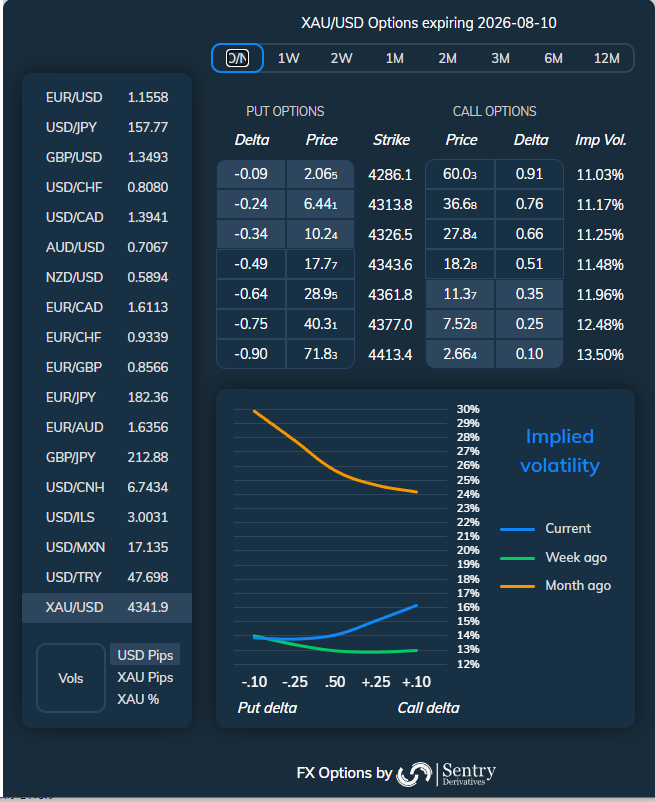The image size is (655, 802).
Task: Click the options expiring 2026-08-10 title
Action: [x=428, y=23]
